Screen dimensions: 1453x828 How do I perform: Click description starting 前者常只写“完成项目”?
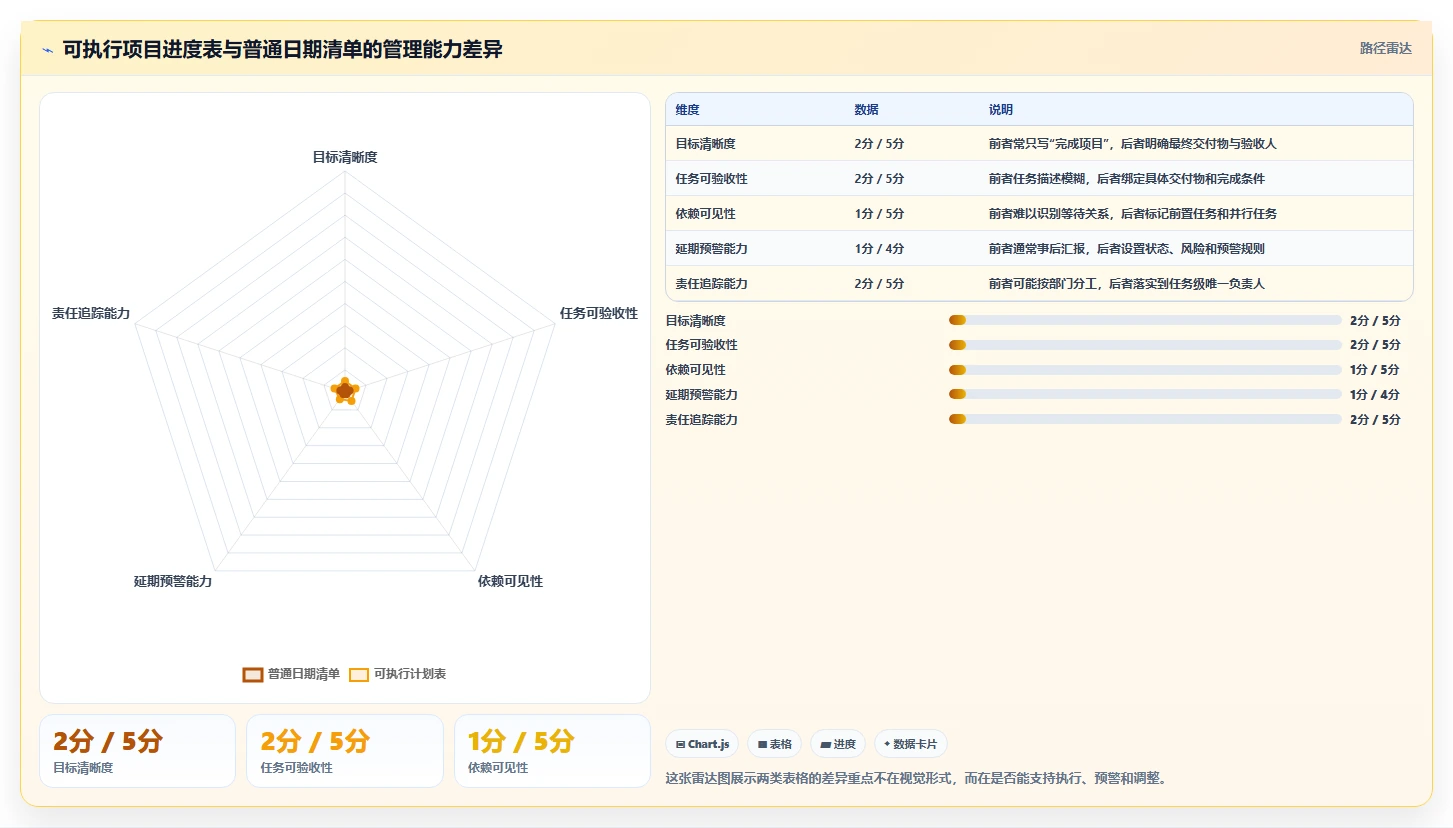[1132, 144]
